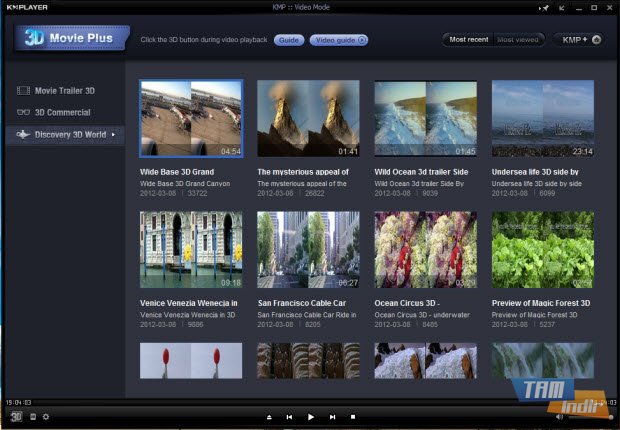The image size is (620, 430).
Task: Open the Guide button
Action: pyautogui.click(x=289, y=40)
